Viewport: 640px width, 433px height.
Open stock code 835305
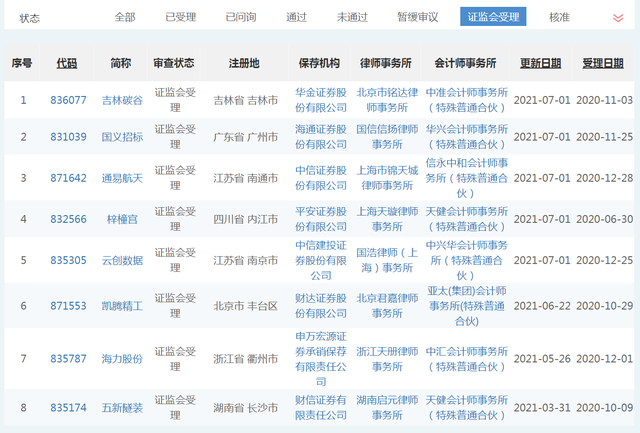[68, 260]
